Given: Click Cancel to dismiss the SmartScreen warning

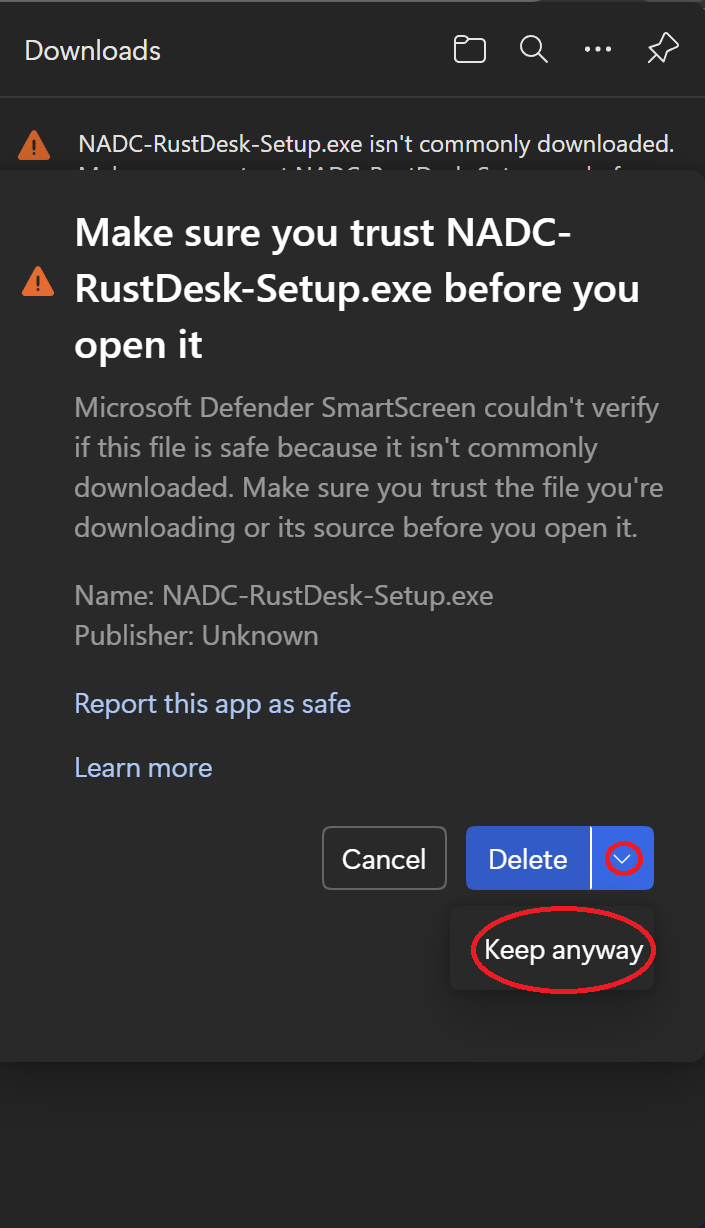Looking at the screenshot, I should coord(384,858).
